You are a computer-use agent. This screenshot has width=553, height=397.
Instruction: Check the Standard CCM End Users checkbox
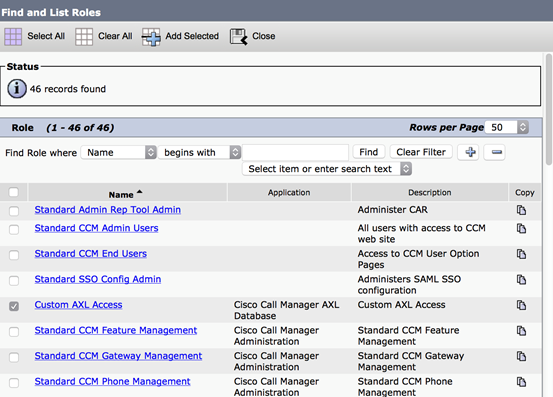coord(14,255)
